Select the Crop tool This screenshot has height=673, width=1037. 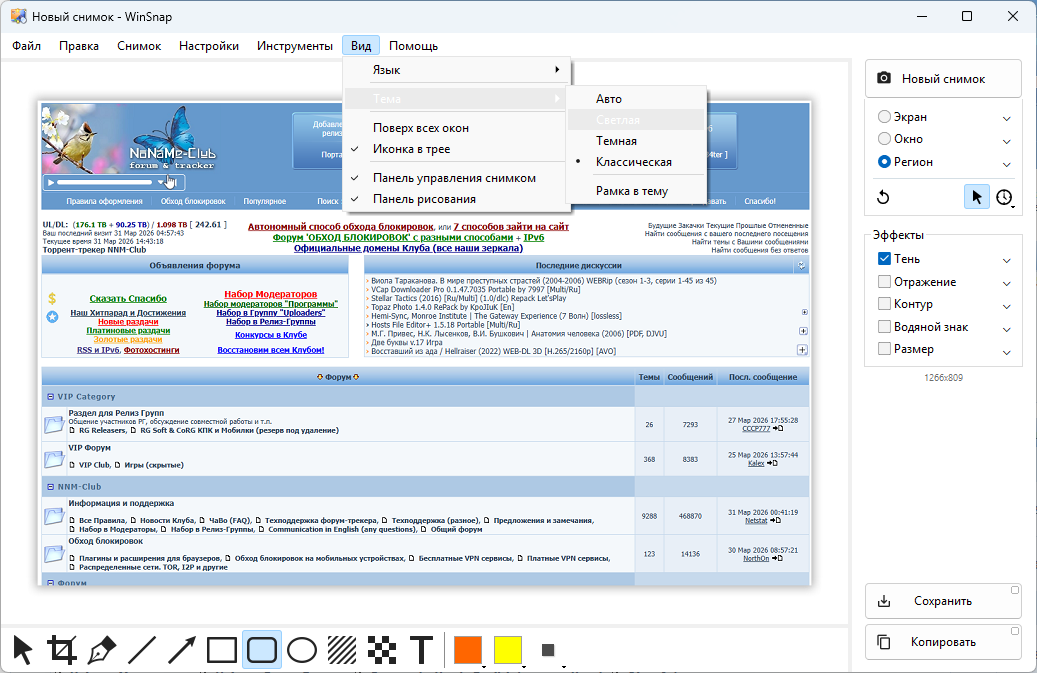62,650
